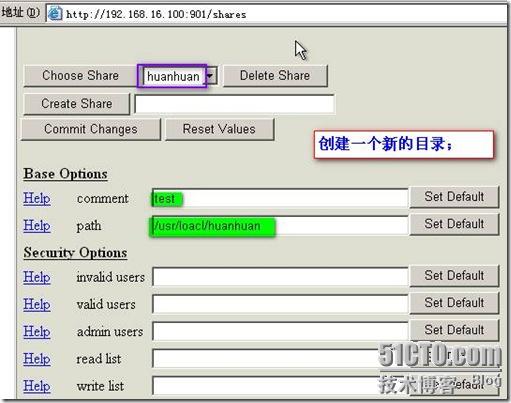The image size is (511, 403).
Task: Click Set Default for path
Action: coord(454,224)
